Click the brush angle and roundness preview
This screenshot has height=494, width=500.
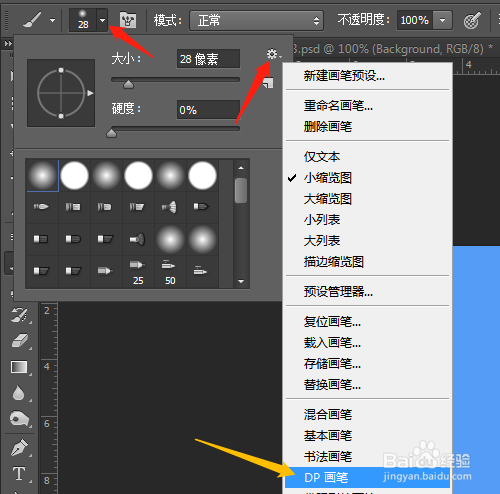pyautogui.click(x=61, y=93)
